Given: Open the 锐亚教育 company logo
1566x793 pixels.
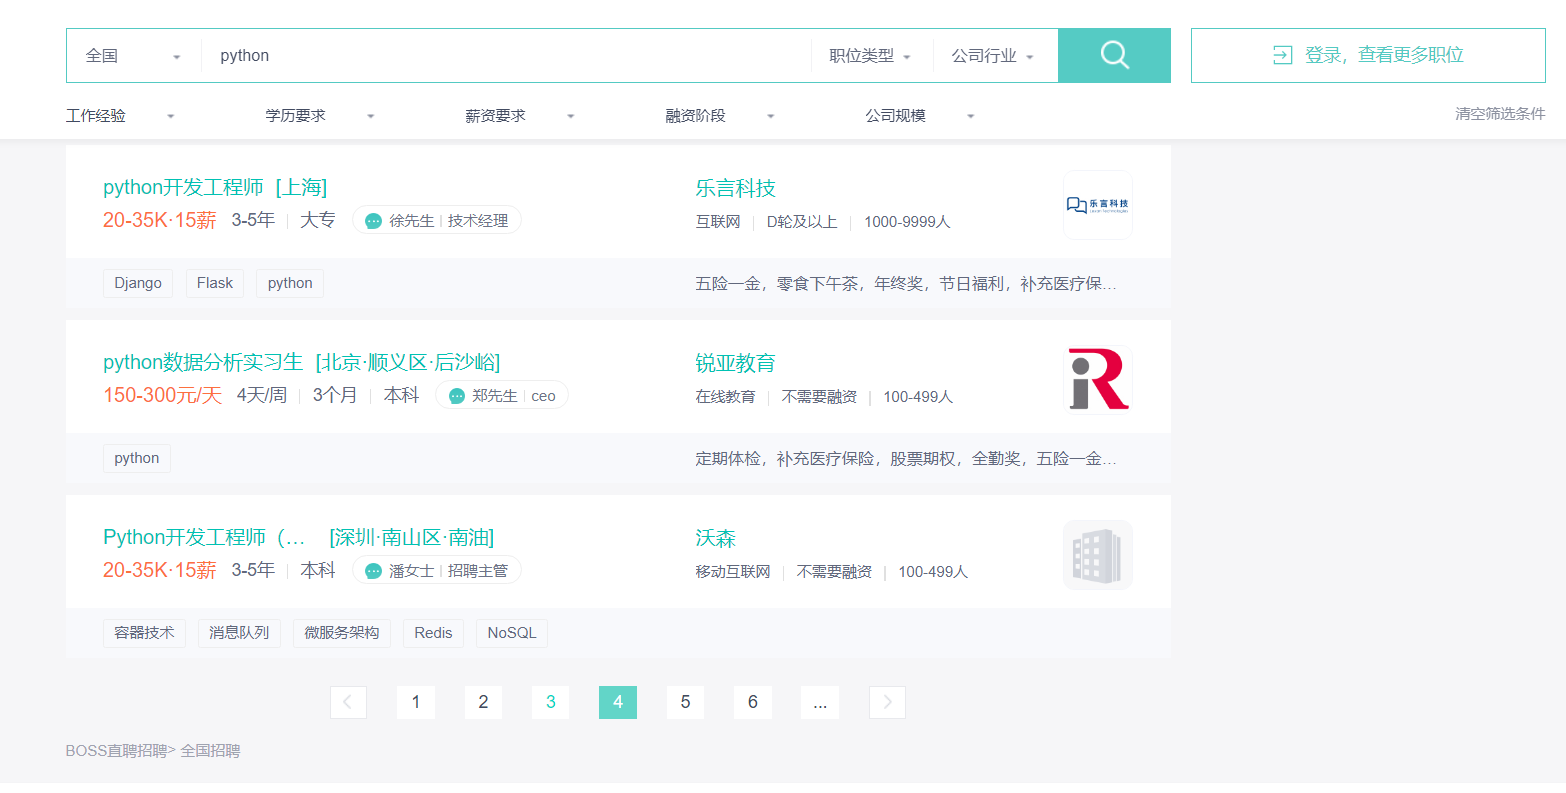Looking at the screenshot, I should [1097, 380].
